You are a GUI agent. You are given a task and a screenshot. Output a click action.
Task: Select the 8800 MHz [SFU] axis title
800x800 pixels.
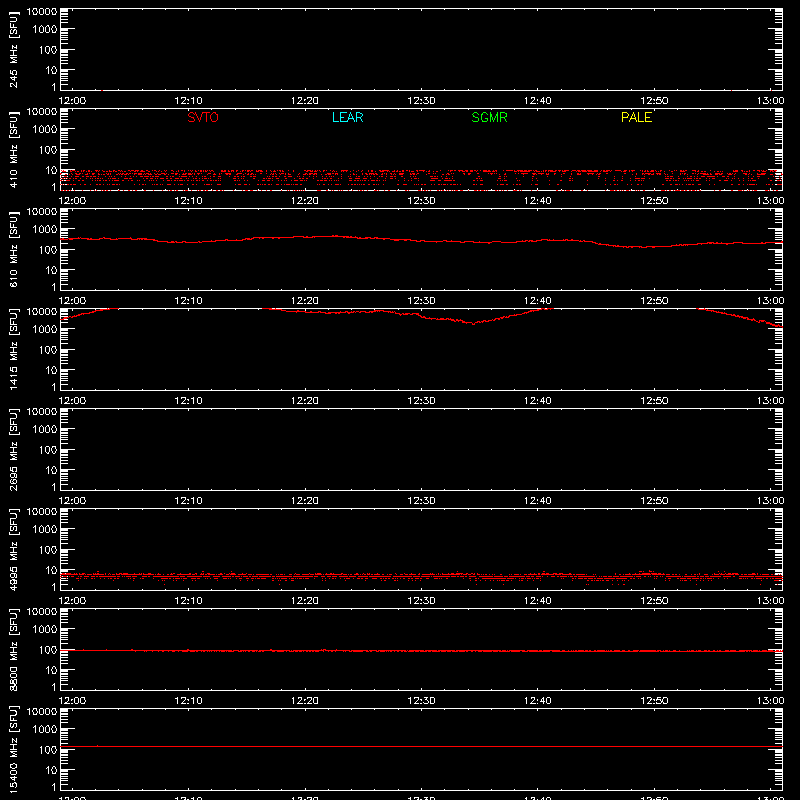[x=14, y=649]
